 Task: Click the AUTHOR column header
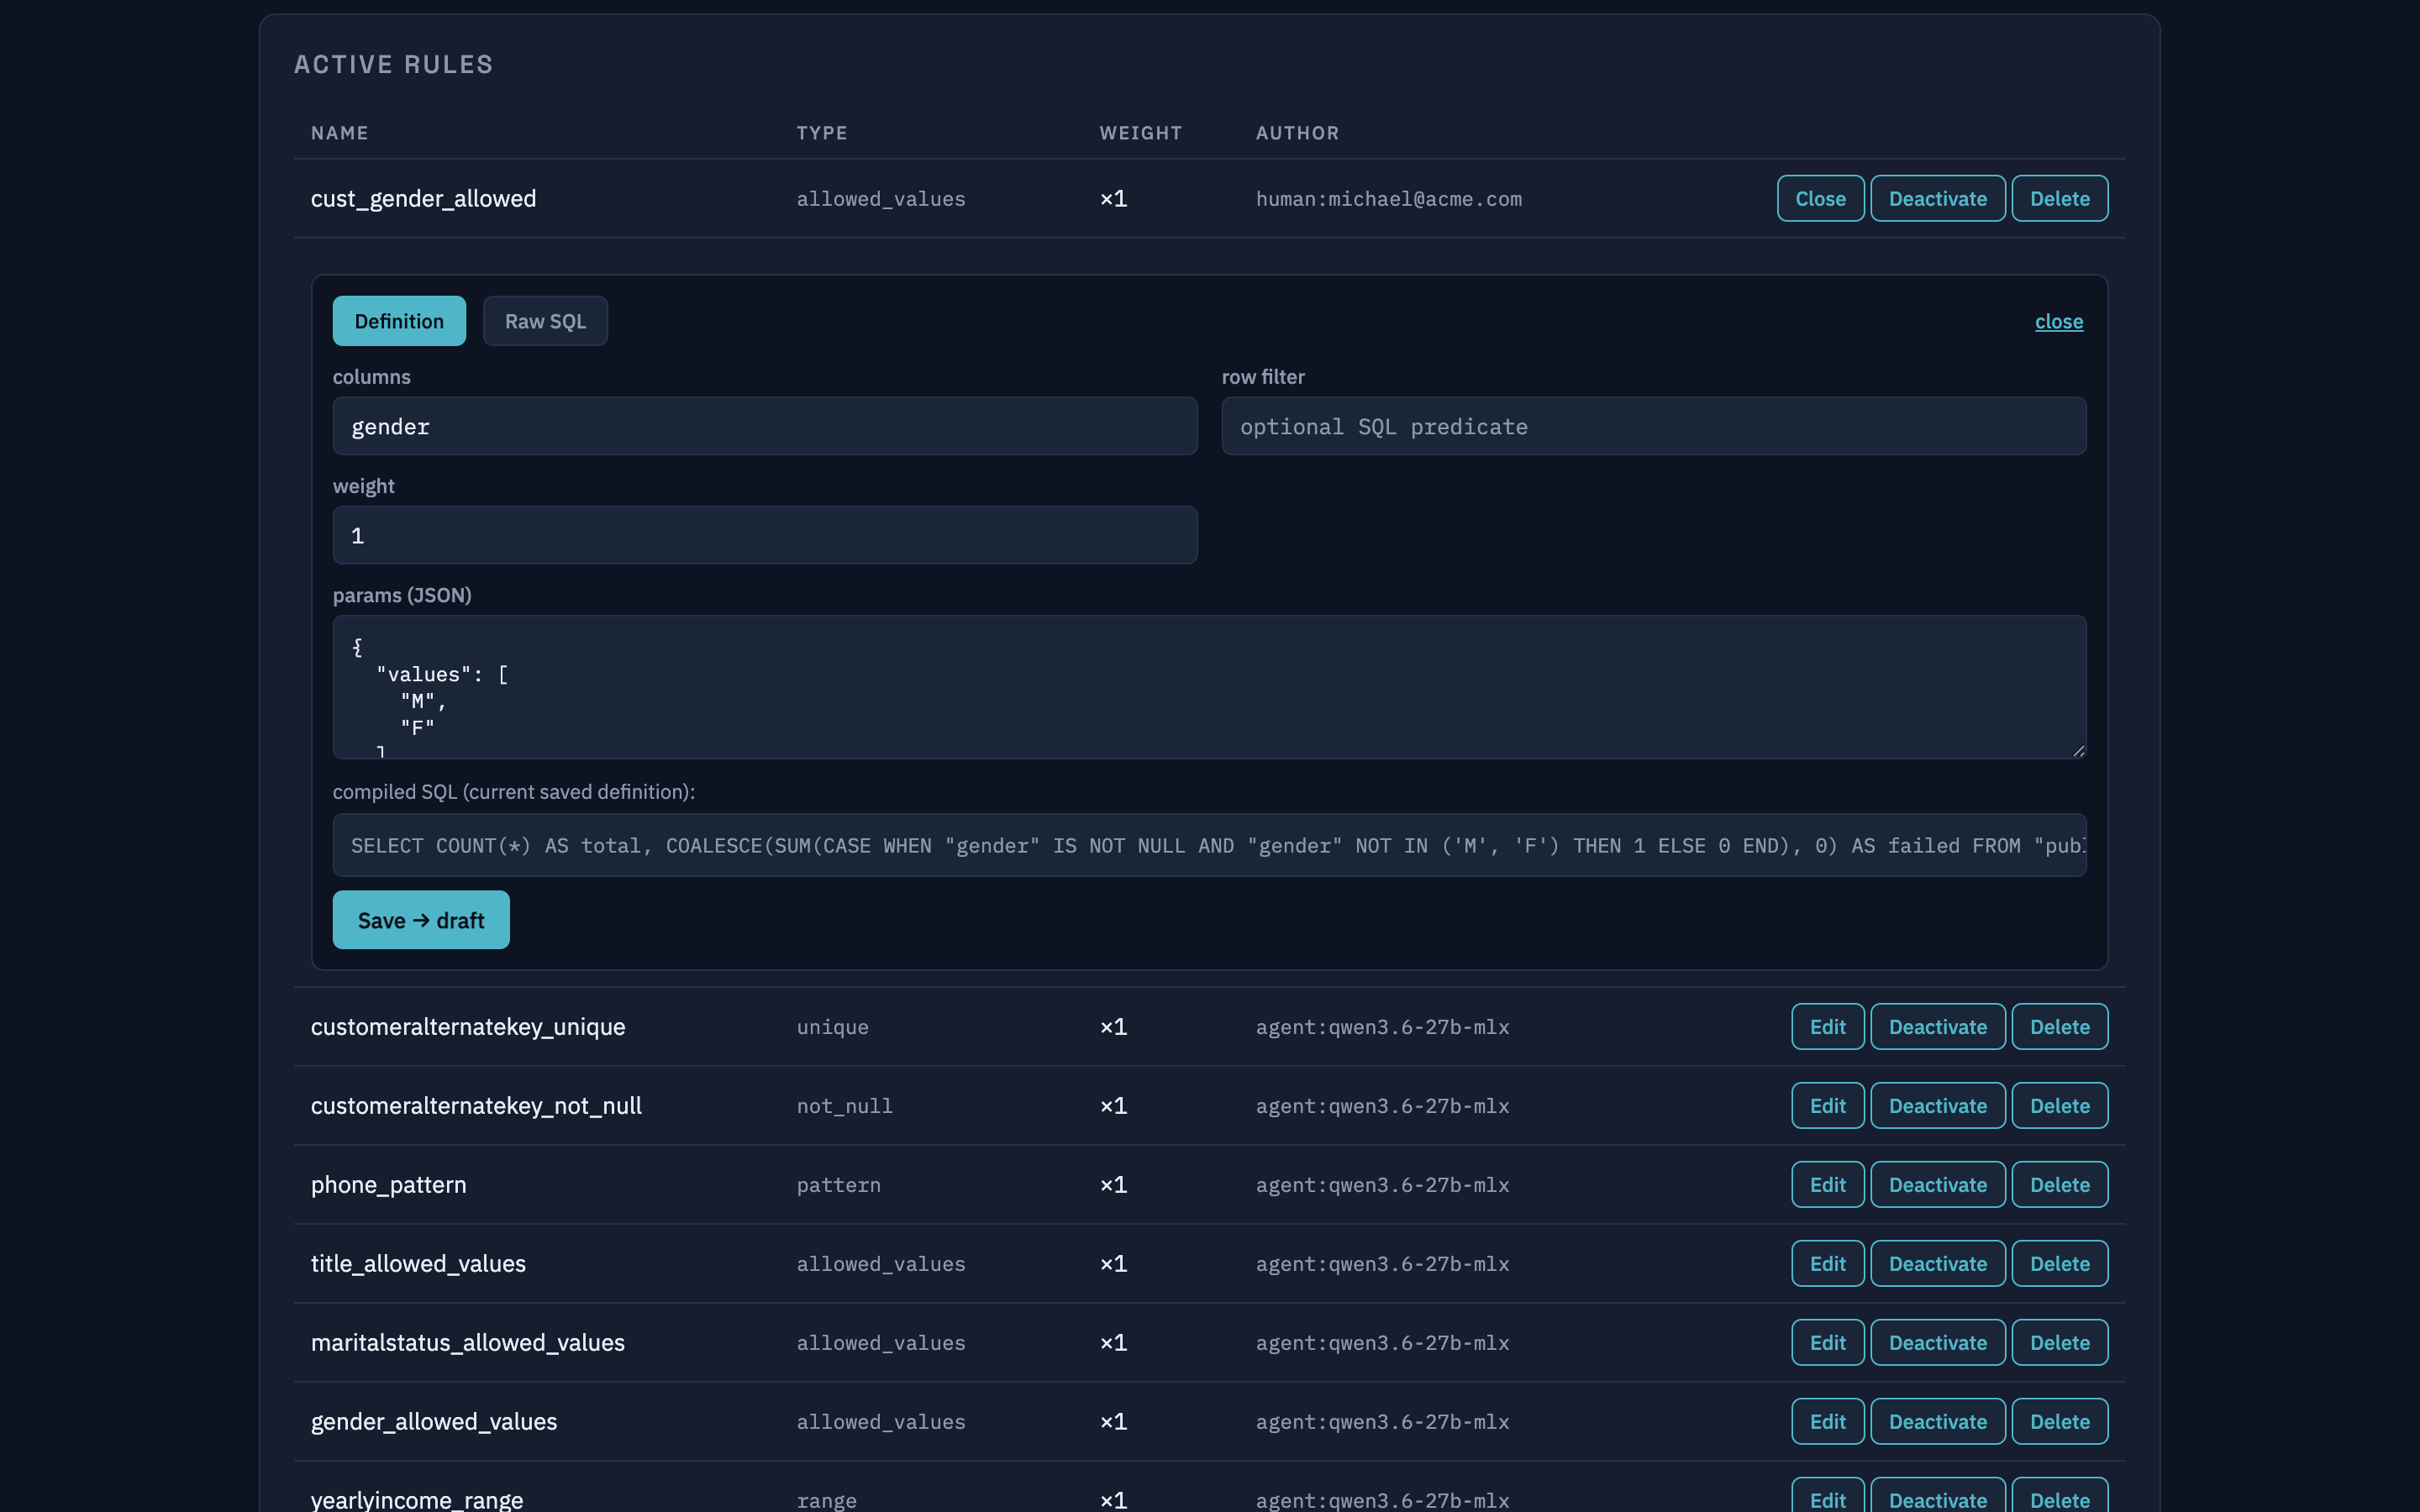(x=1297, y=133)
